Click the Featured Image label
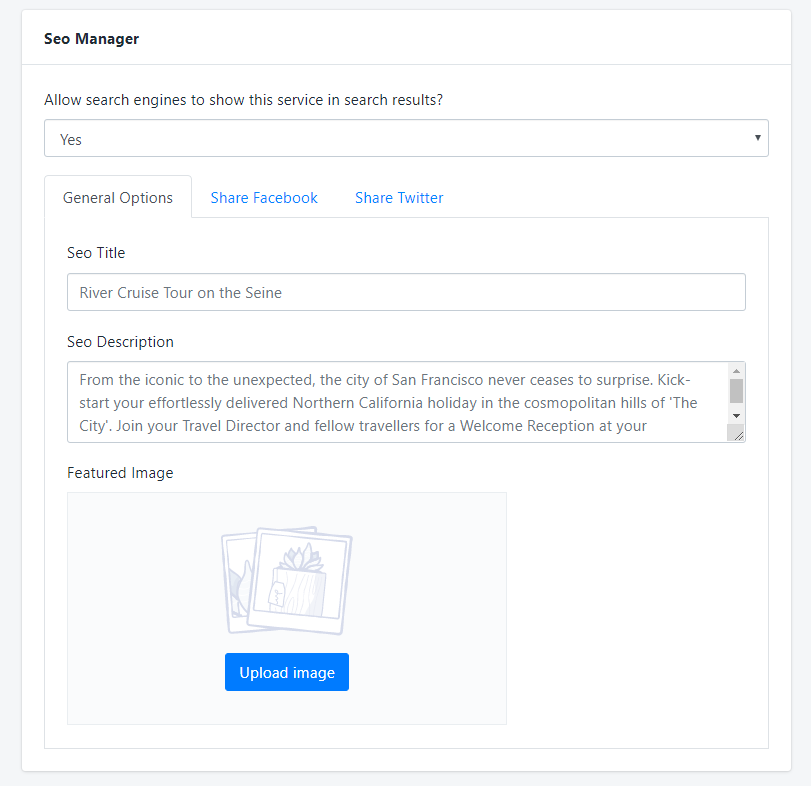The width and height of the screenshot is (811, 786). pyautogui.click(x=120, y=473)
